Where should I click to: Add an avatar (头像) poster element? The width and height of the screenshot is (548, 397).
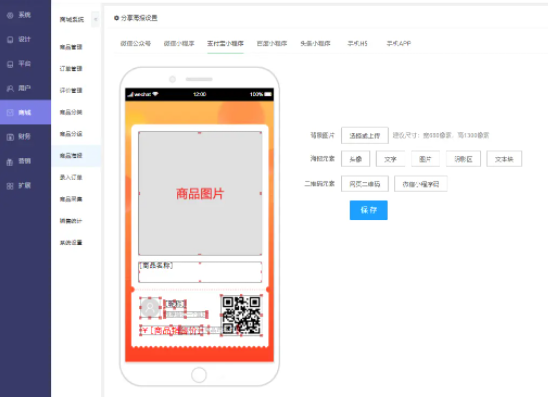pos(355,159)
